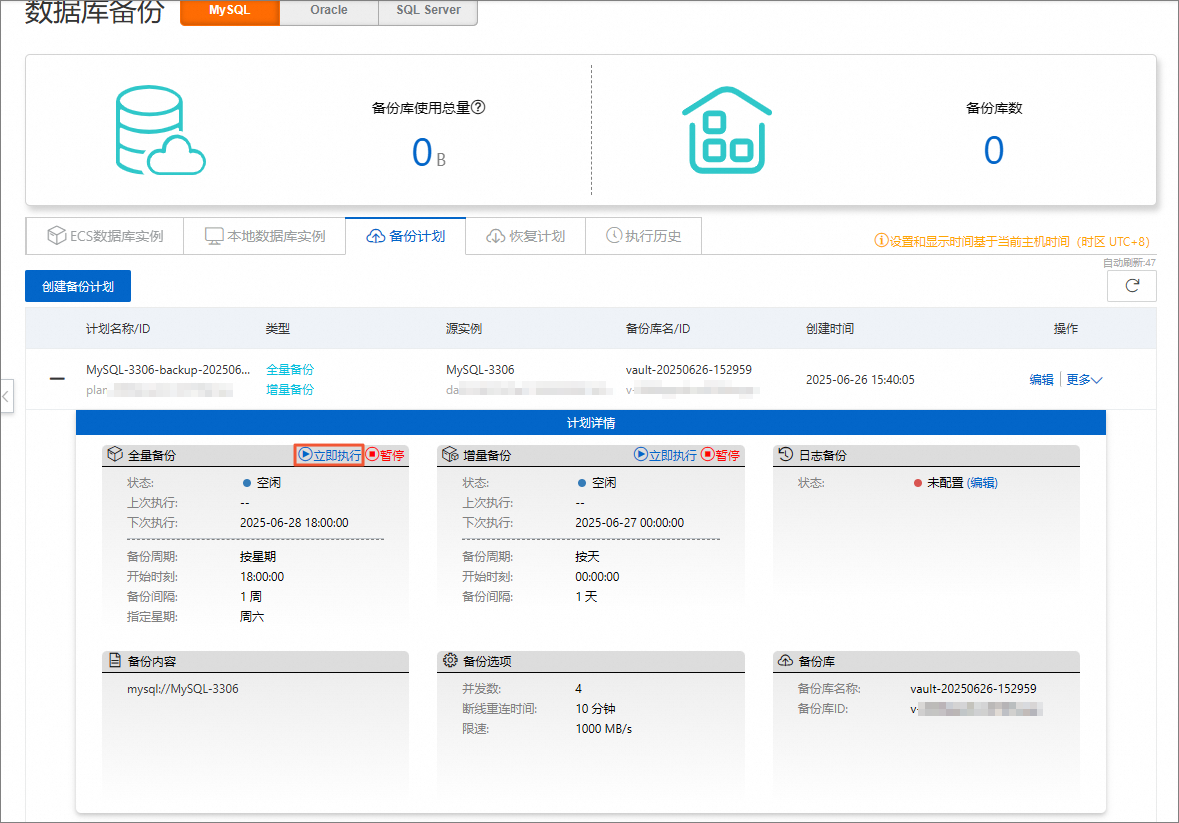Click 编辑 link in 日志备份 status

tap(982, 483)
